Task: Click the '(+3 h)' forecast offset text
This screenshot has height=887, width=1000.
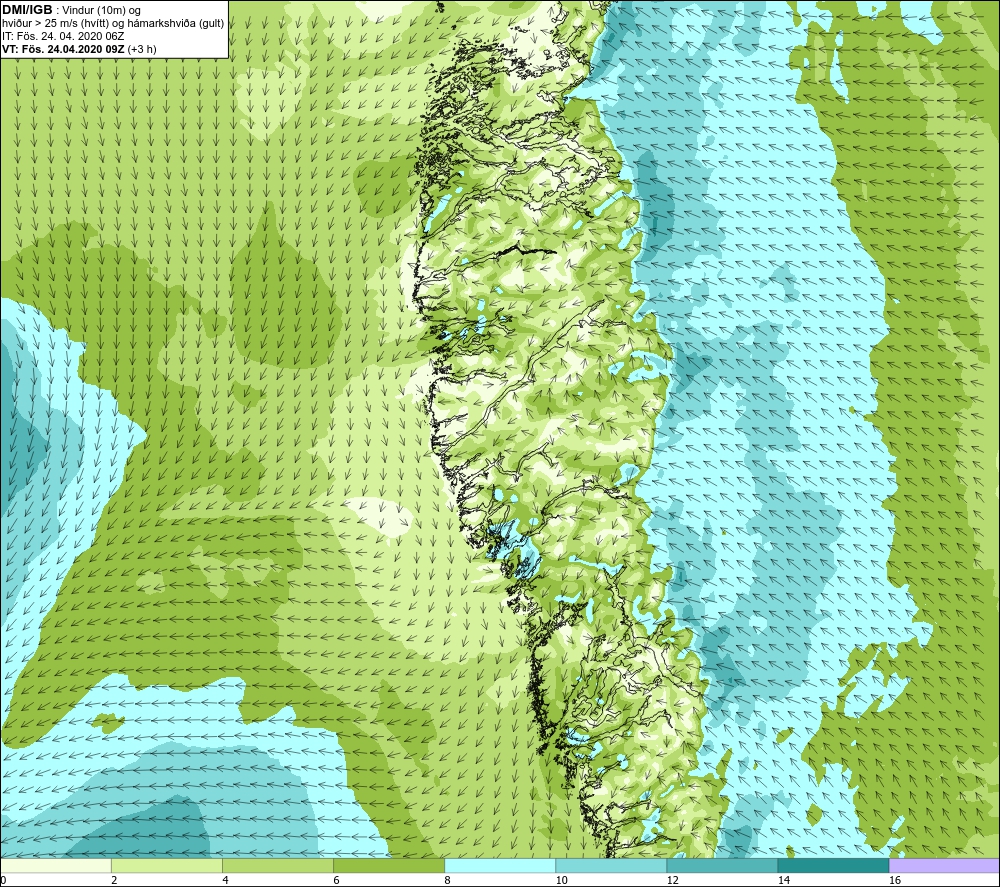Action: [x=142, y=49]
